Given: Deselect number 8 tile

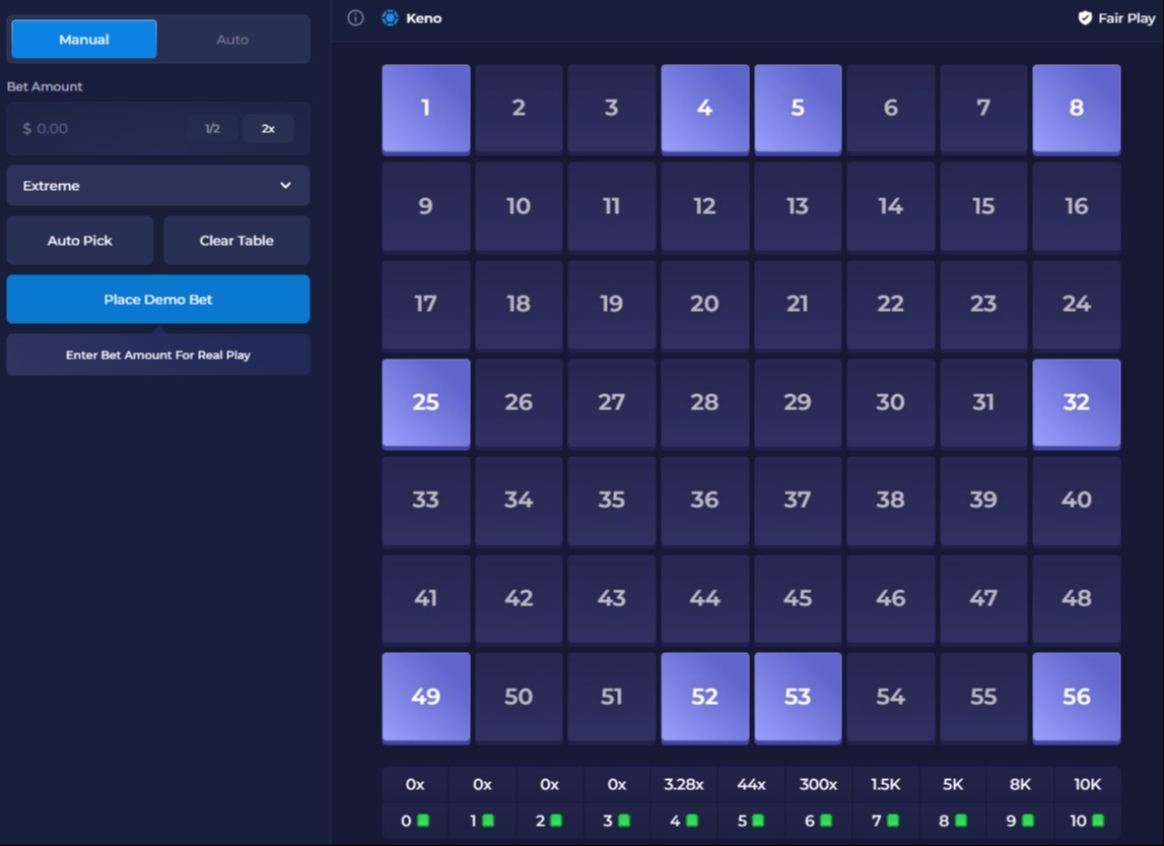Looking at the screenshot, I should tap(1076, 109).
